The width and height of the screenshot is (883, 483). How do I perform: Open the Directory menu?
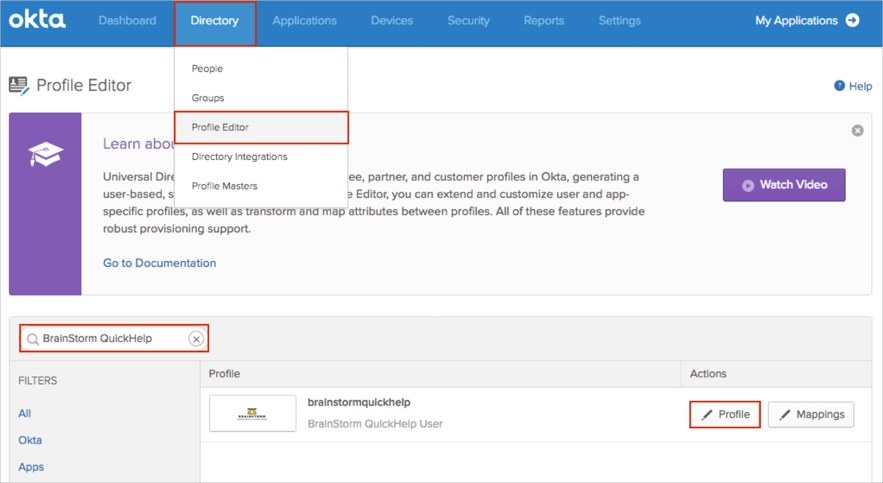tap(215, 21)
